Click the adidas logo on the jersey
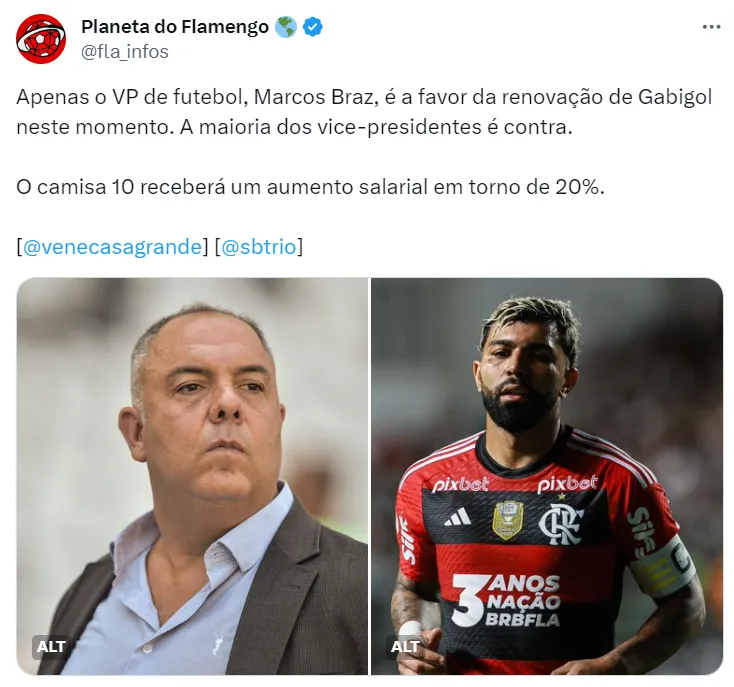This screenshot has width=734, height=687. coord(457,517)
